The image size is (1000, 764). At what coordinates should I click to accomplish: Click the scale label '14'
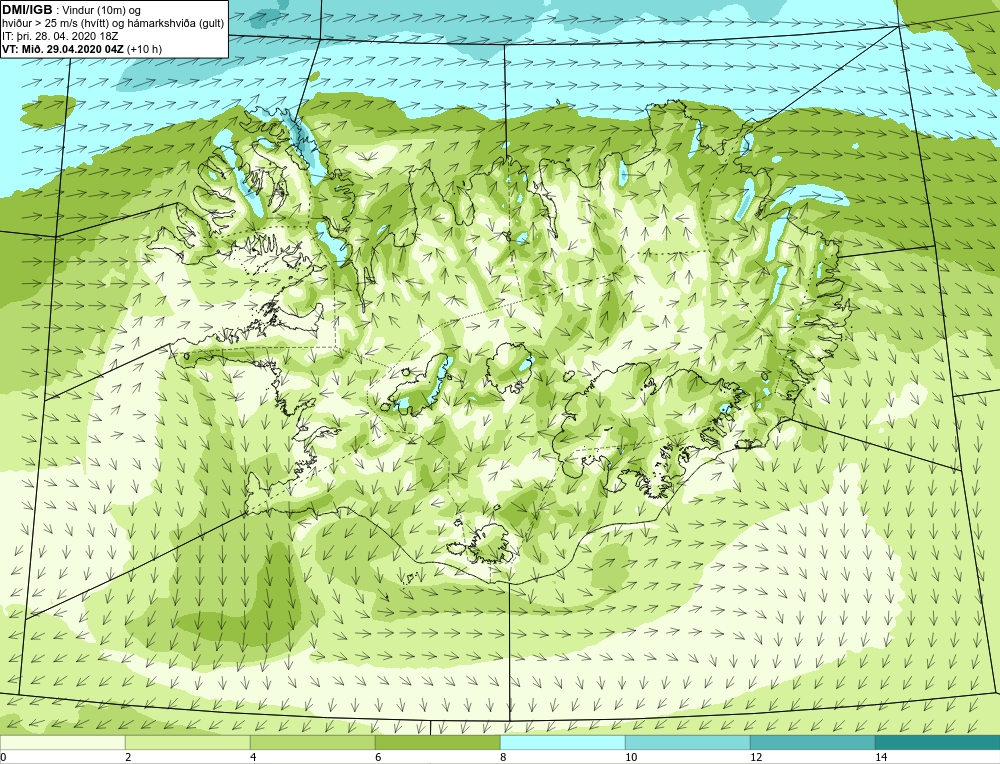click(881, 757)
